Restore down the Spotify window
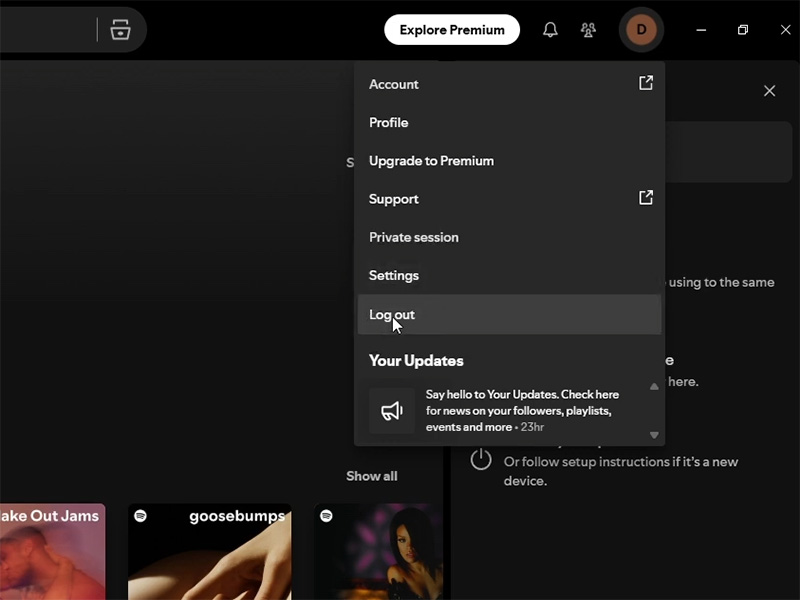The width and height of the screenshot is (800, 600). 743,30
